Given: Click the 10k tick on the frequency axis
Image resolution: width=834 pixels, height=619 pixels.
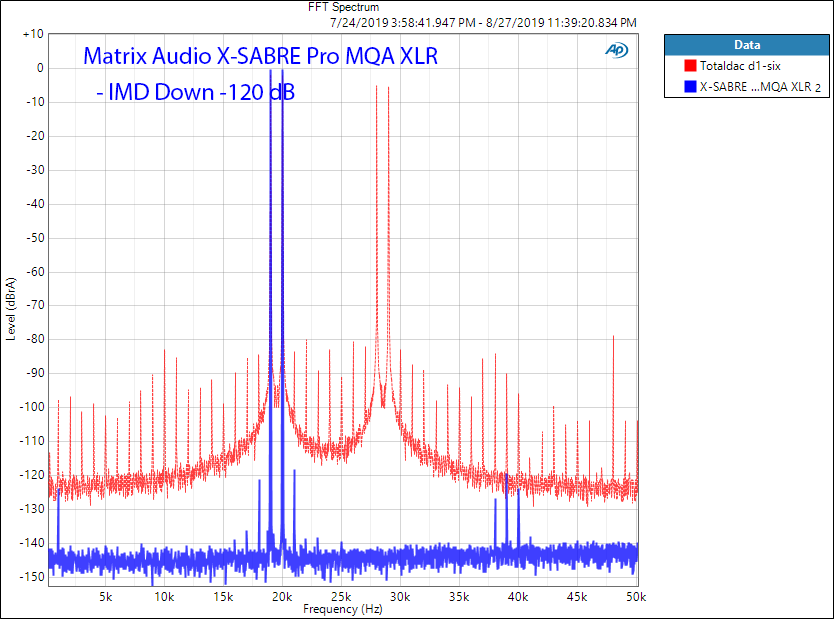Looking at the screenshot, I should (164, 597).
